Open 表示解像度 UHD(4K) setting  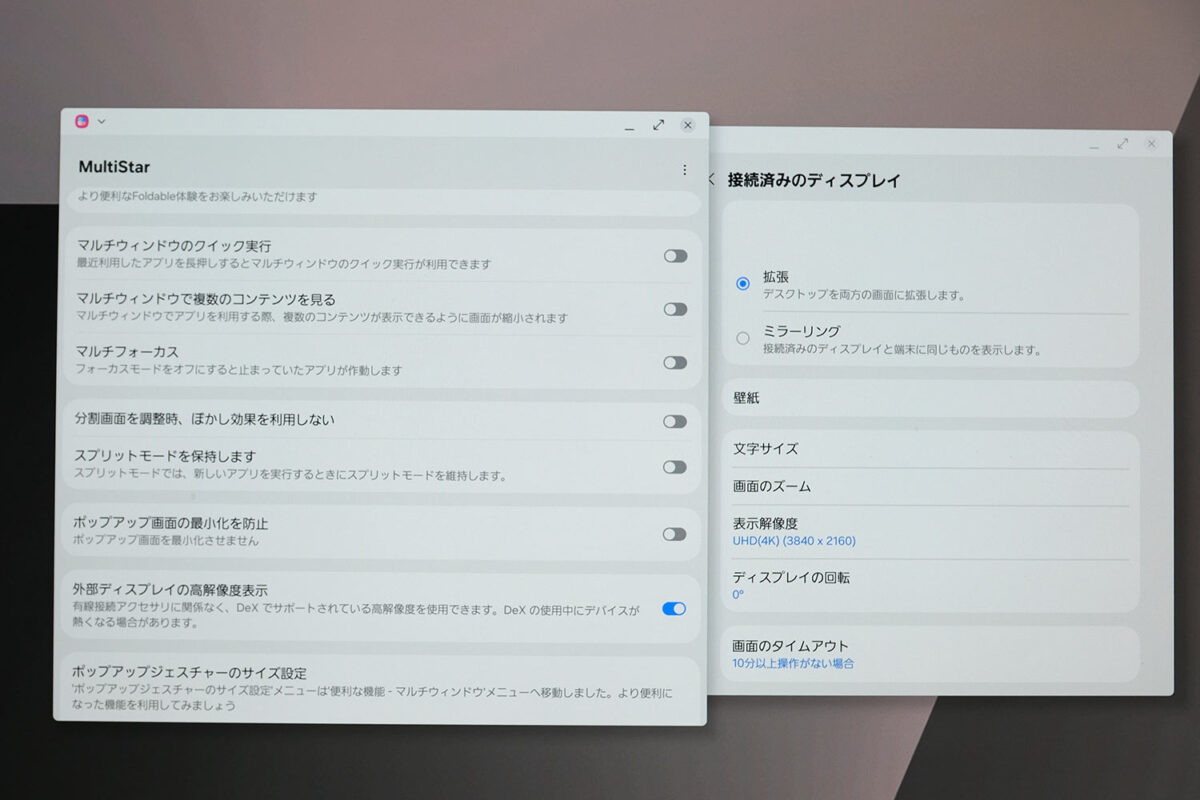(x=930, y=531)
